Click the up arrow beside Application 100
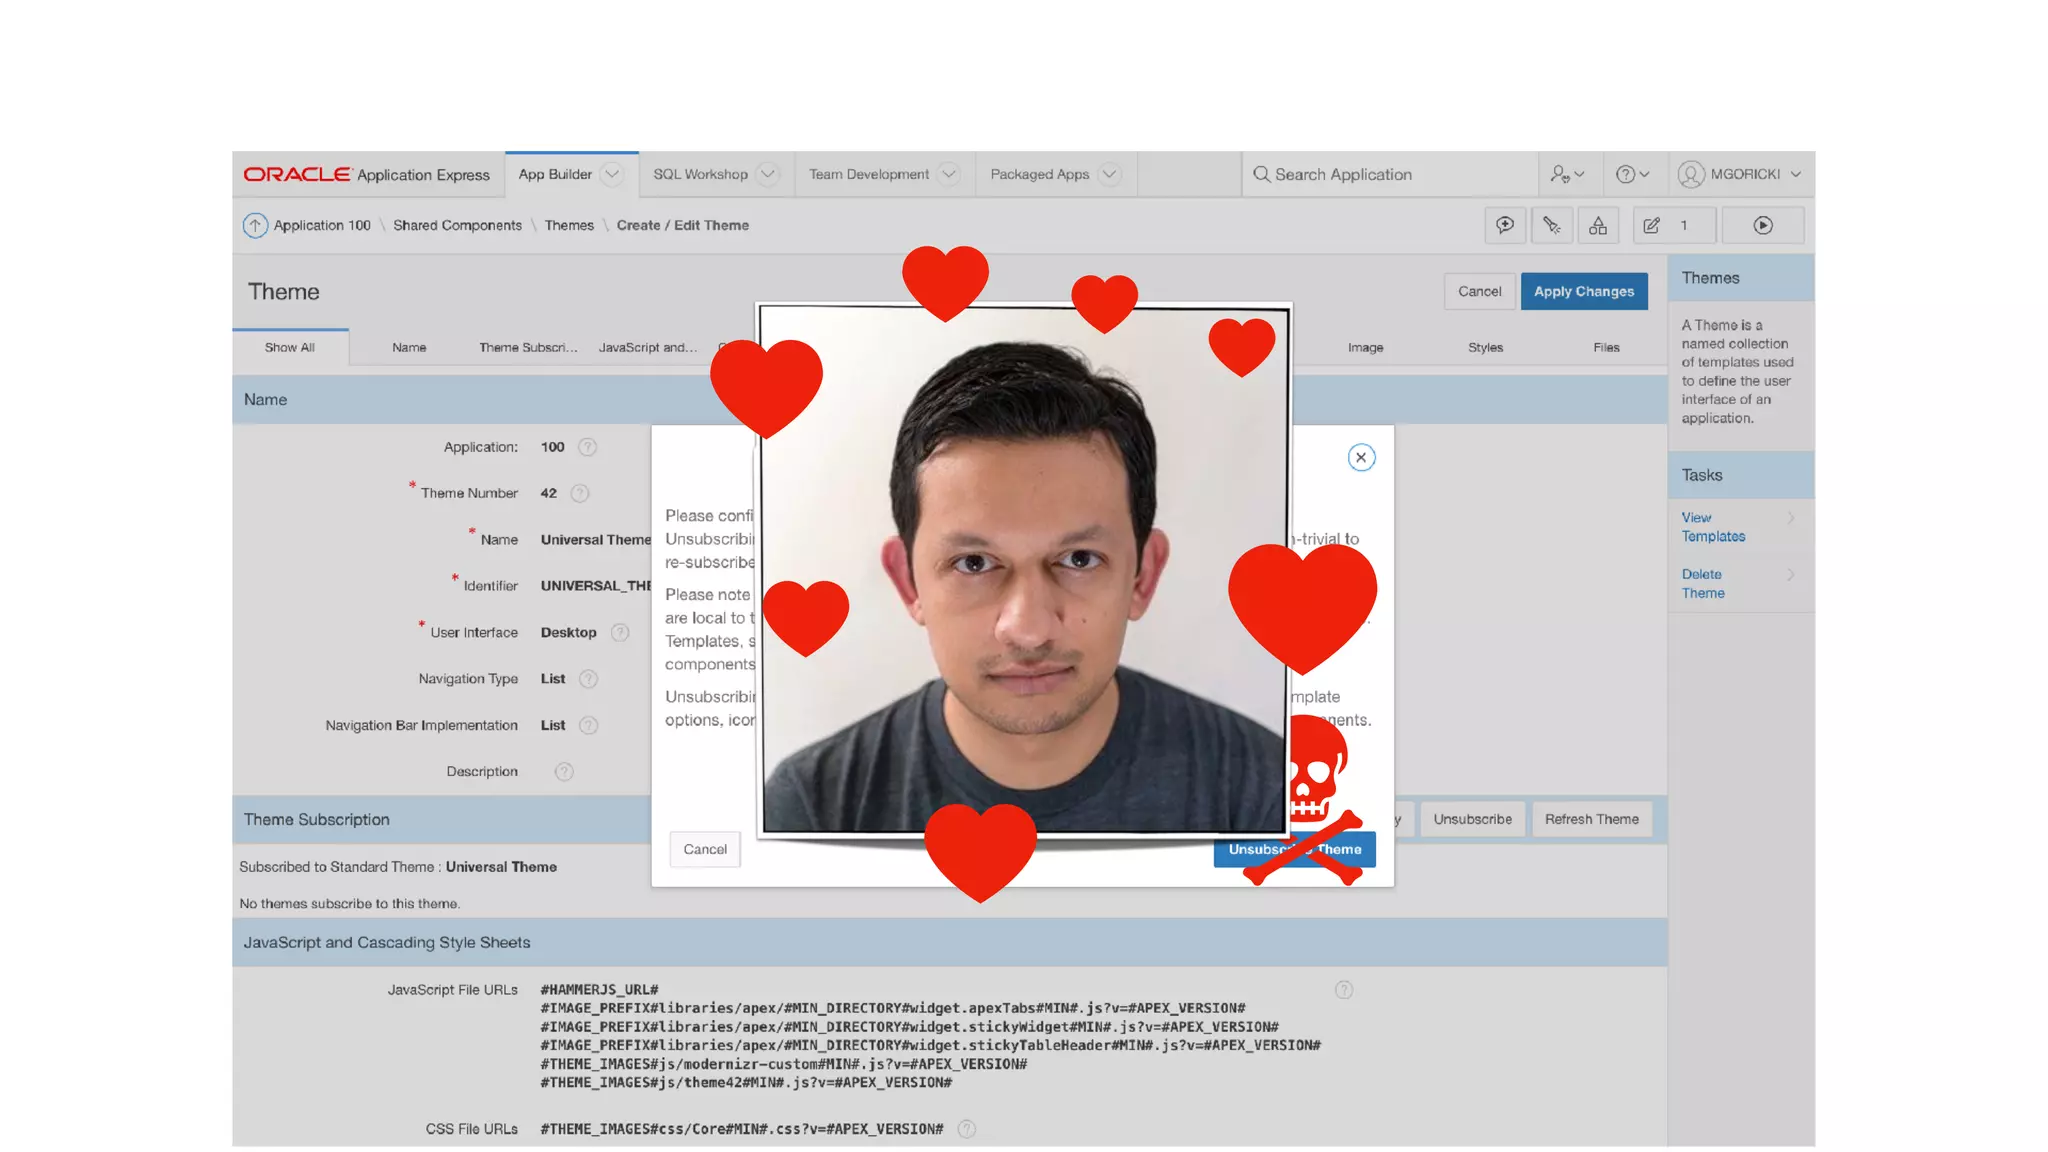The image size is (2048, 1152). pyautogui.click(x=255, y=225)
